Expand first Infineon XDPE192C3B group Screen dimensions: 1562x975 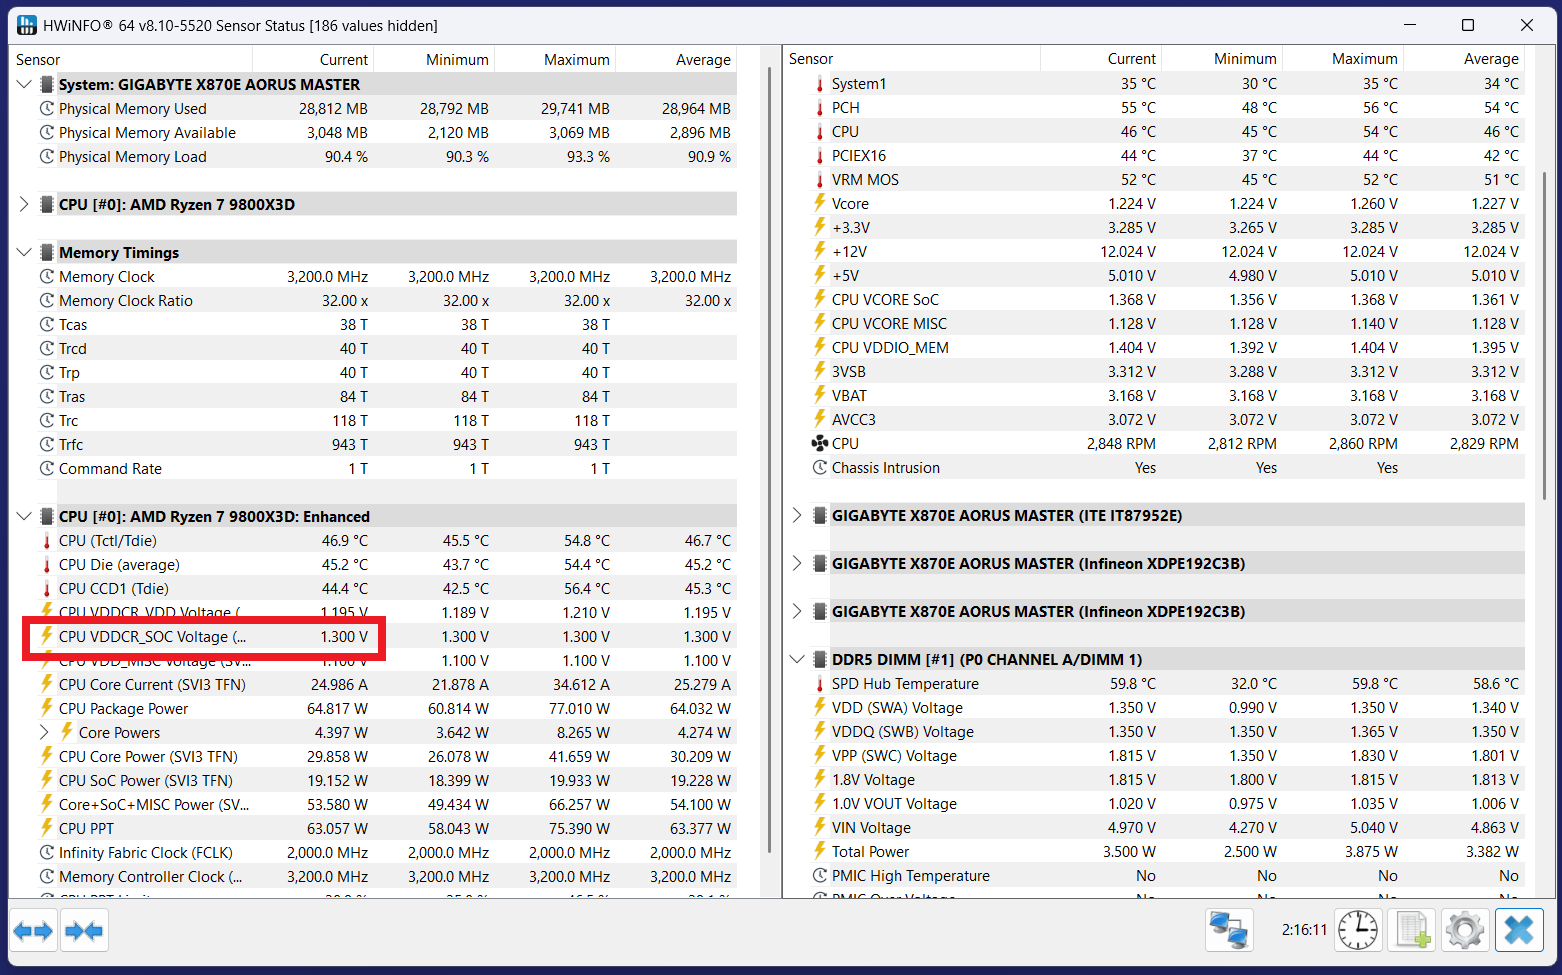797,563
